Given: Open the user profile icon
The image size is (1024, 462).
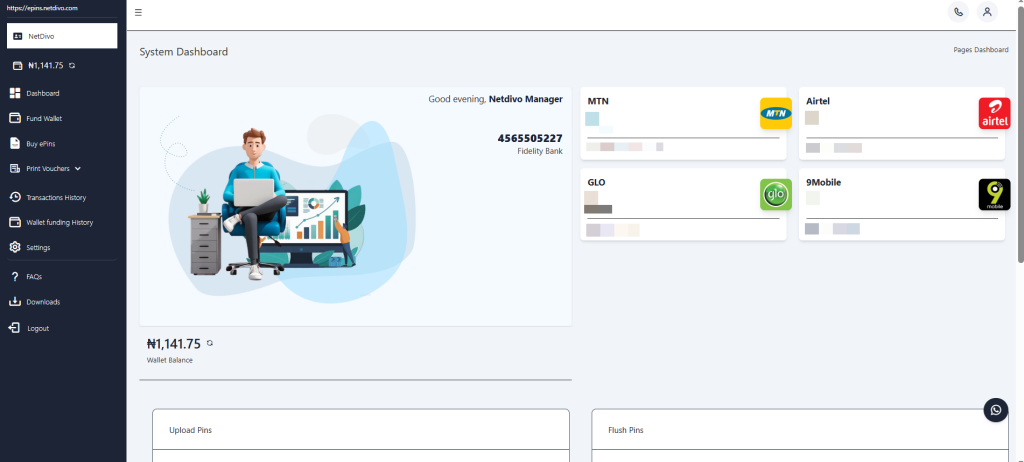Looking at the screenshot, I should [x=987, y=12].
